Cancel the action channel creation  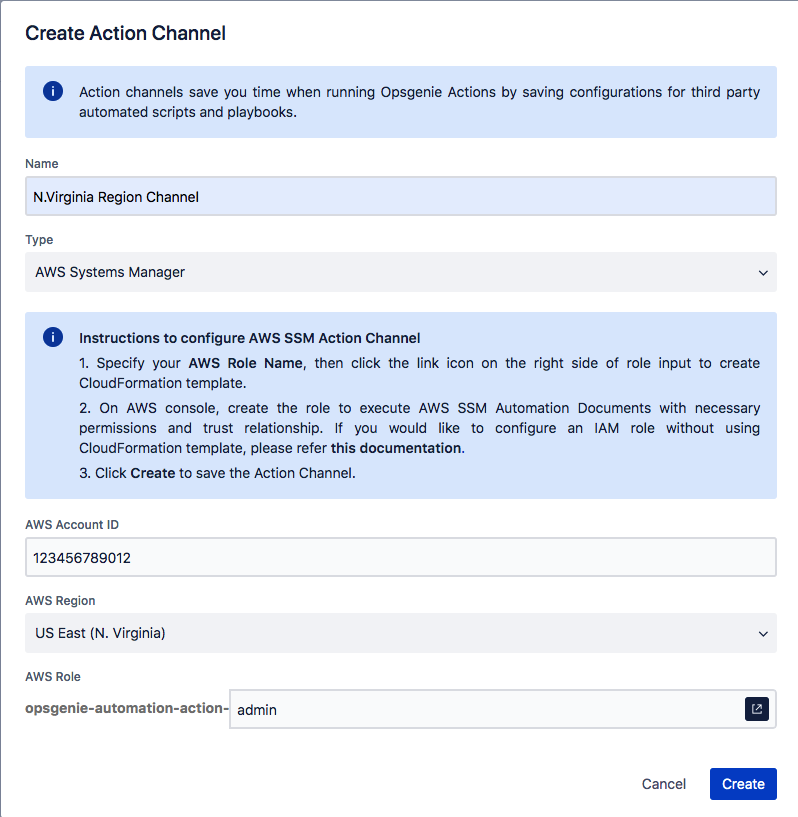pyautogui.click(x=664, y=784)
